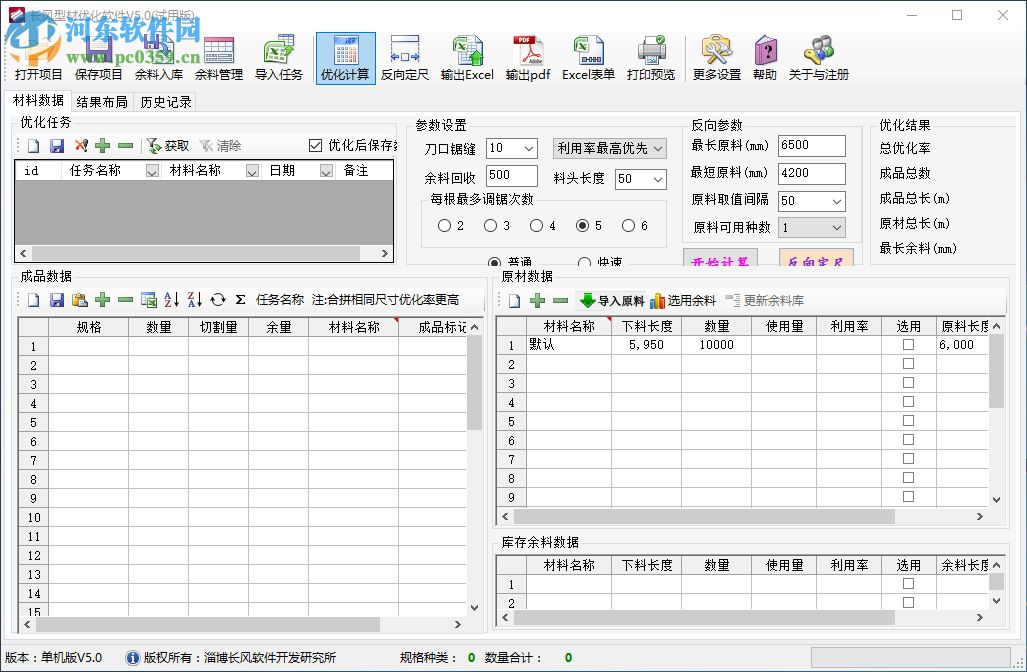Open 打印预览 print preview
The width and height of the screenshot is (1027, 672).
click(651, 56)
